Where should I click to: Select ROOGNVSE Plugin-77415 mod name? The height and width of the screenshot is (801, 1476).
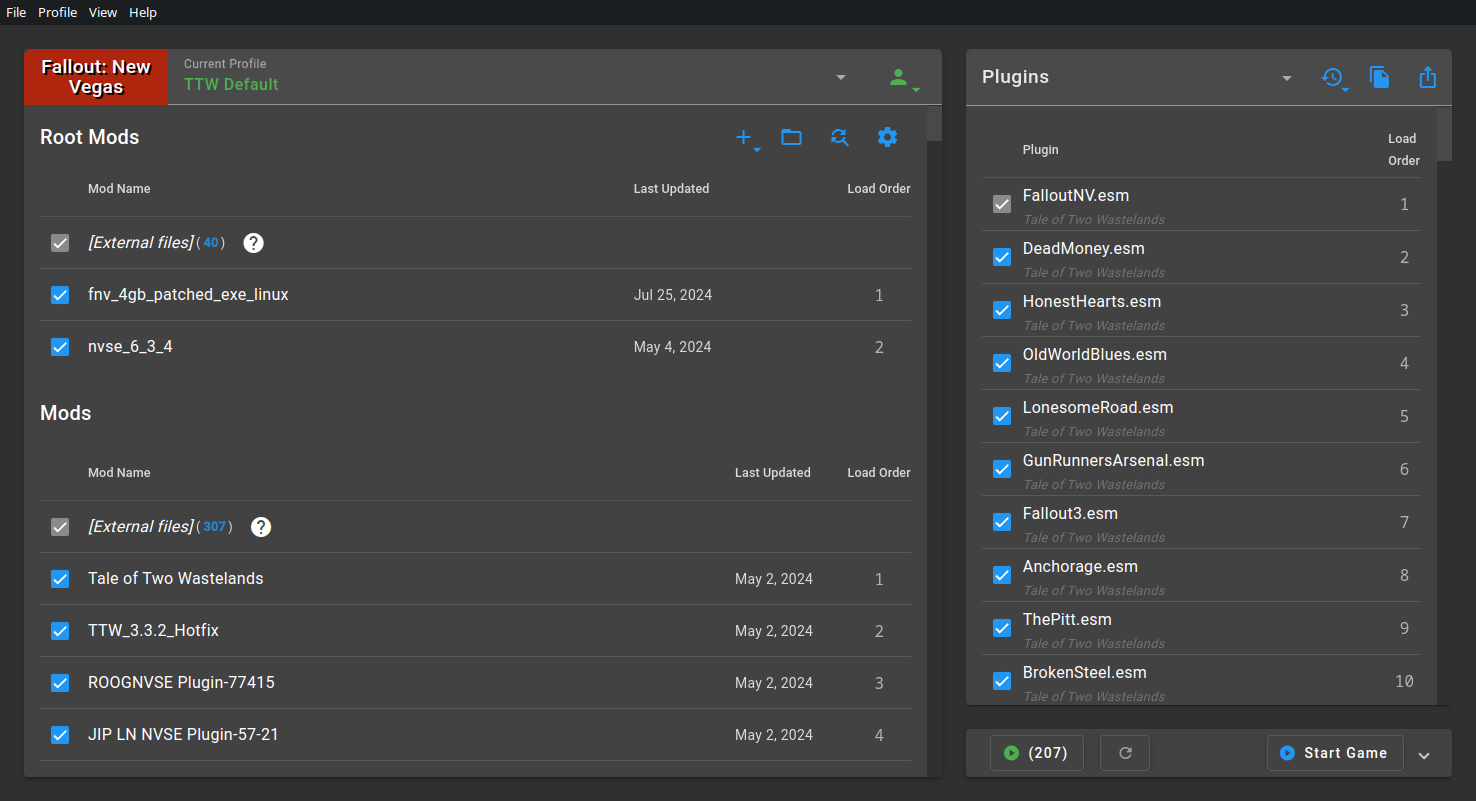point(181,683)
